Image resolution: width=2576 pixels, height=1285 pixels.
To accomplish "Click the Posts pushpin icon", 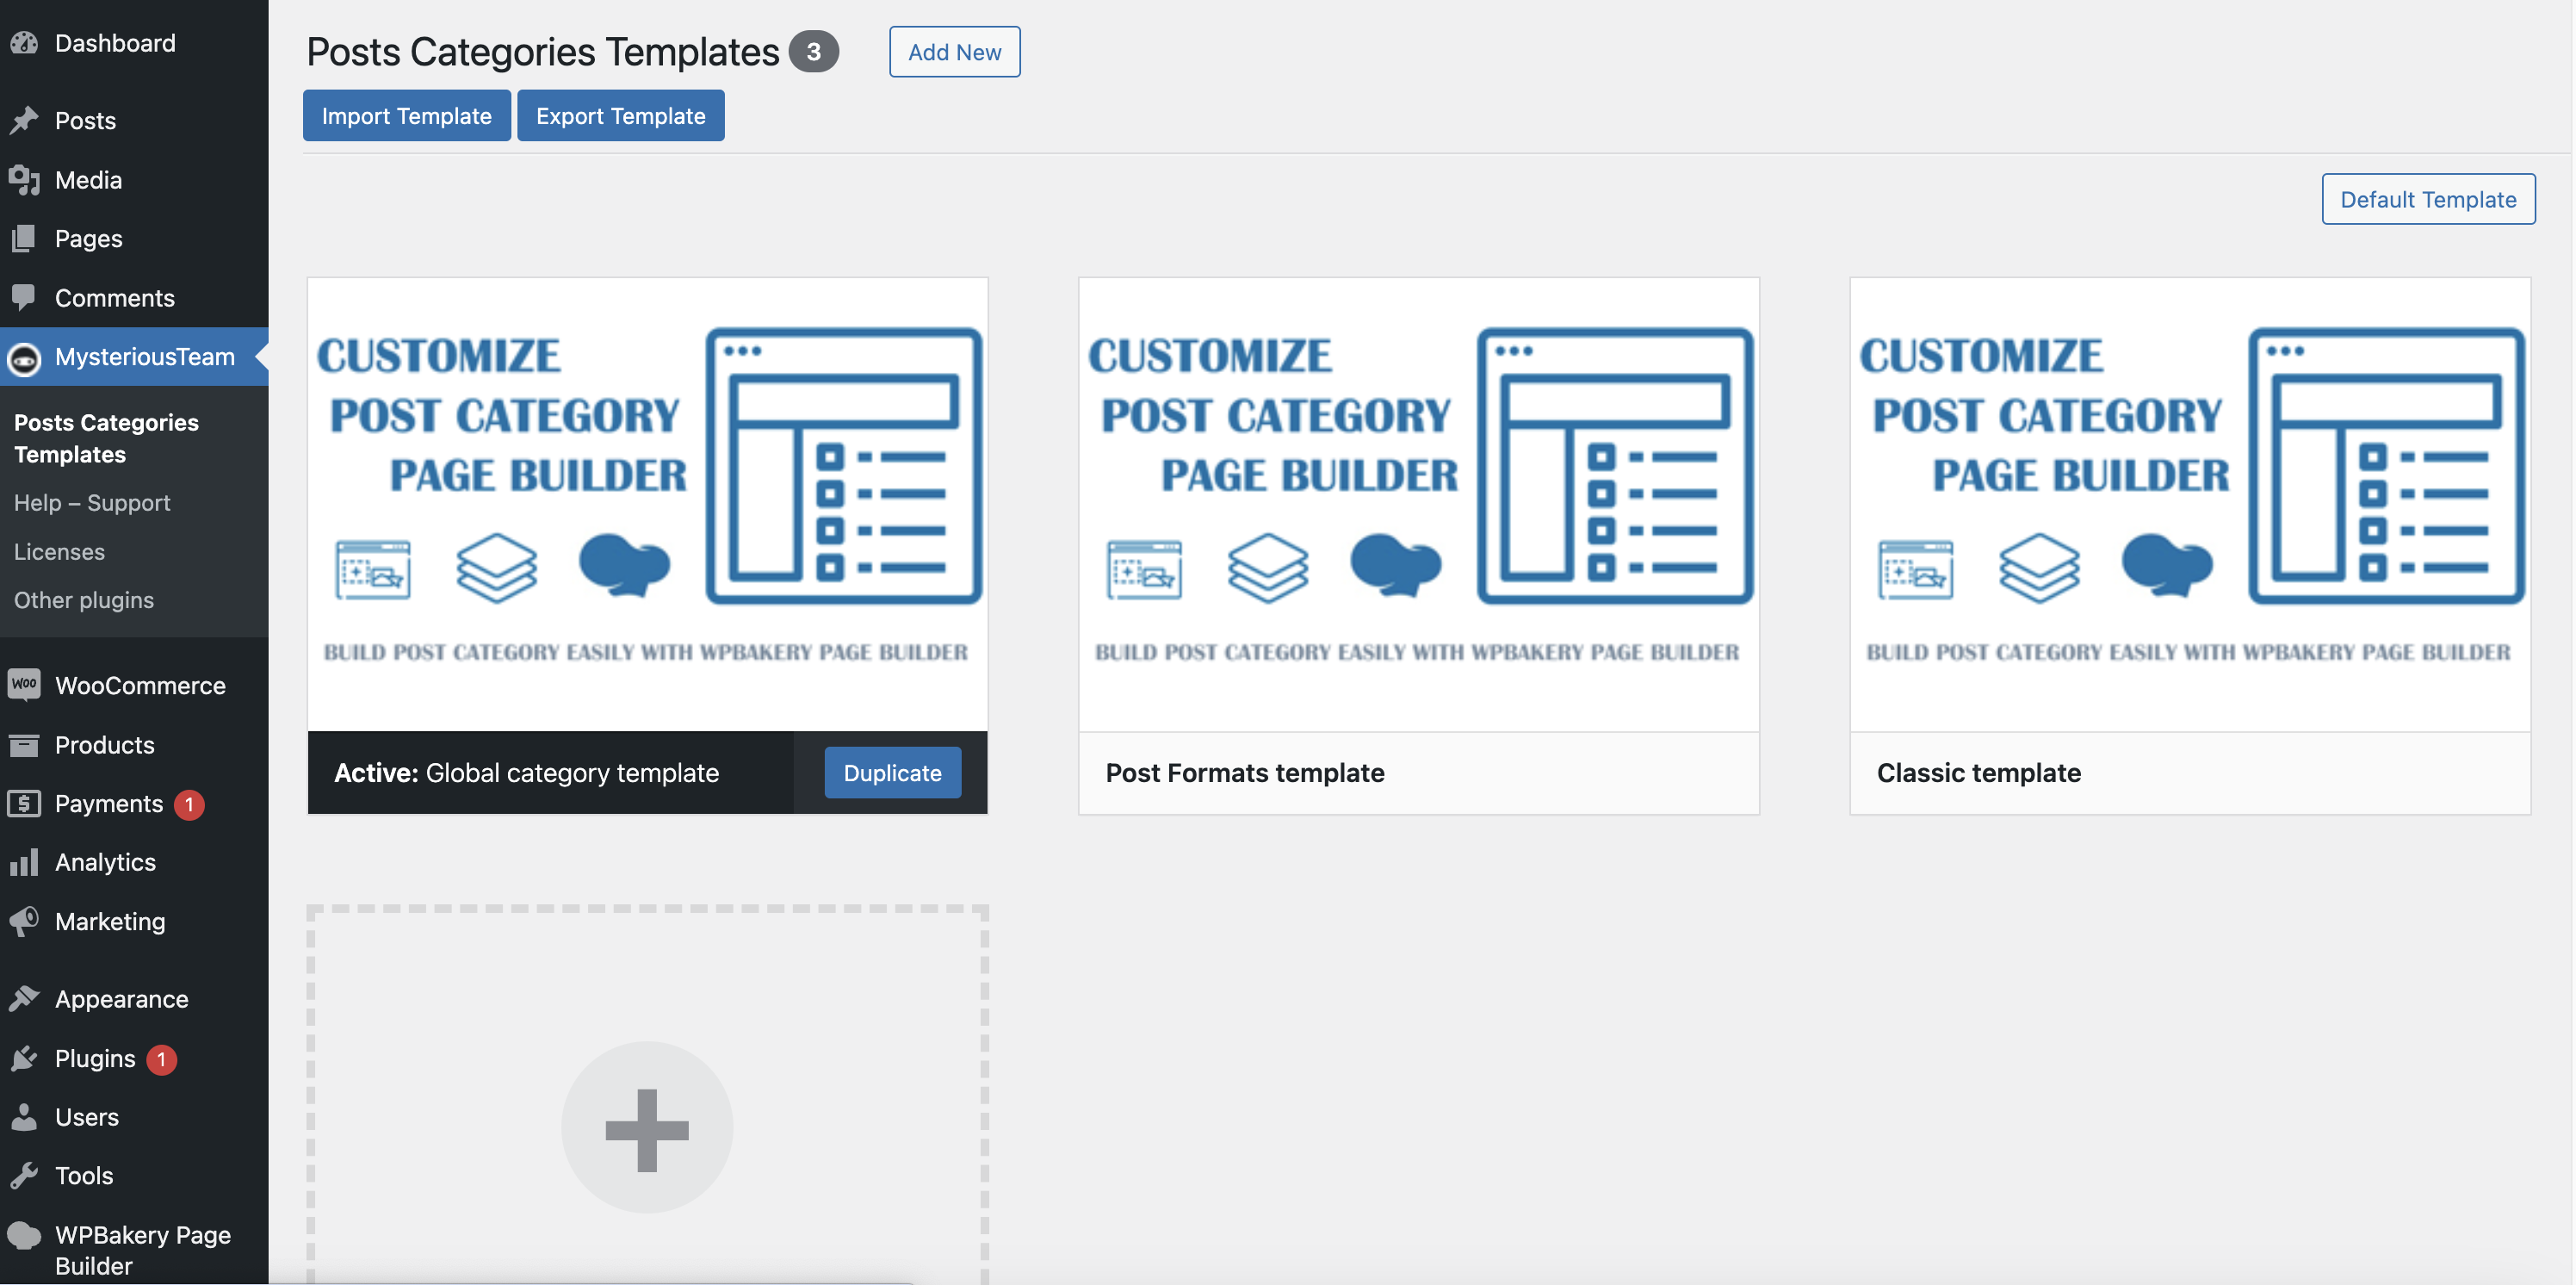I will [x=24, y=120].
